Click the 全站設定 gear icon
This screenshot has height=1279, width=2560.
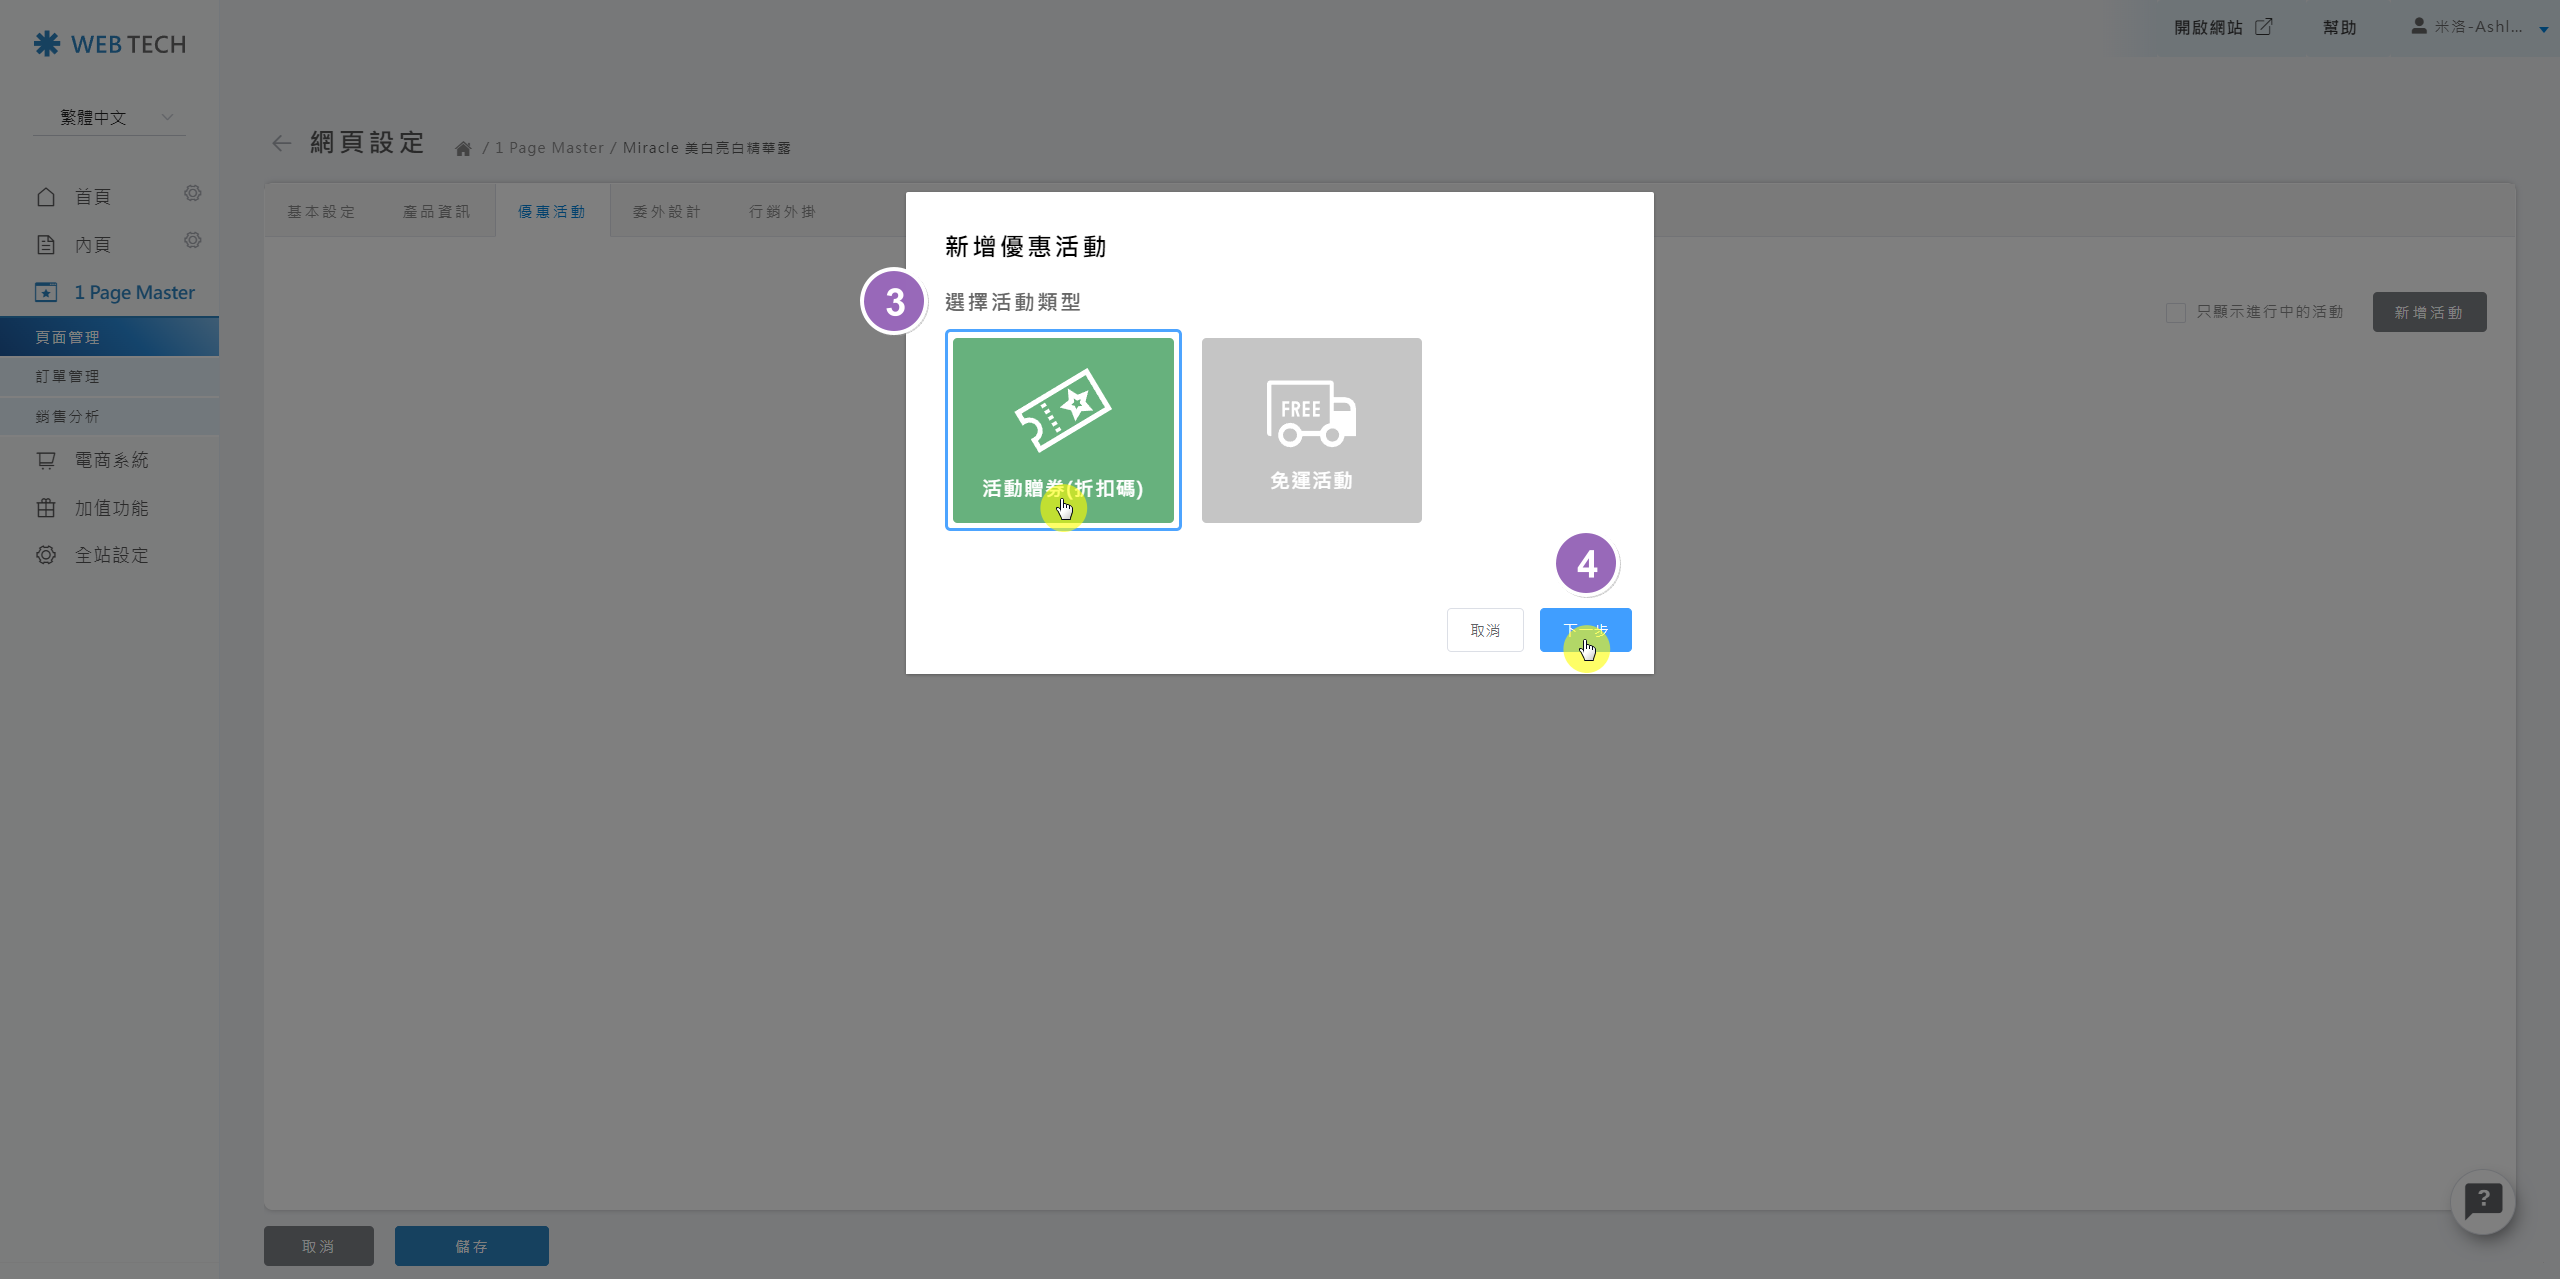46,555
